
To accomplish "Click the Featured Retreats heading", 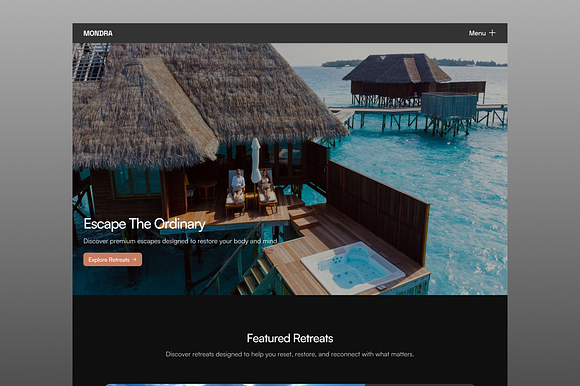I will (x=290, y=338).
